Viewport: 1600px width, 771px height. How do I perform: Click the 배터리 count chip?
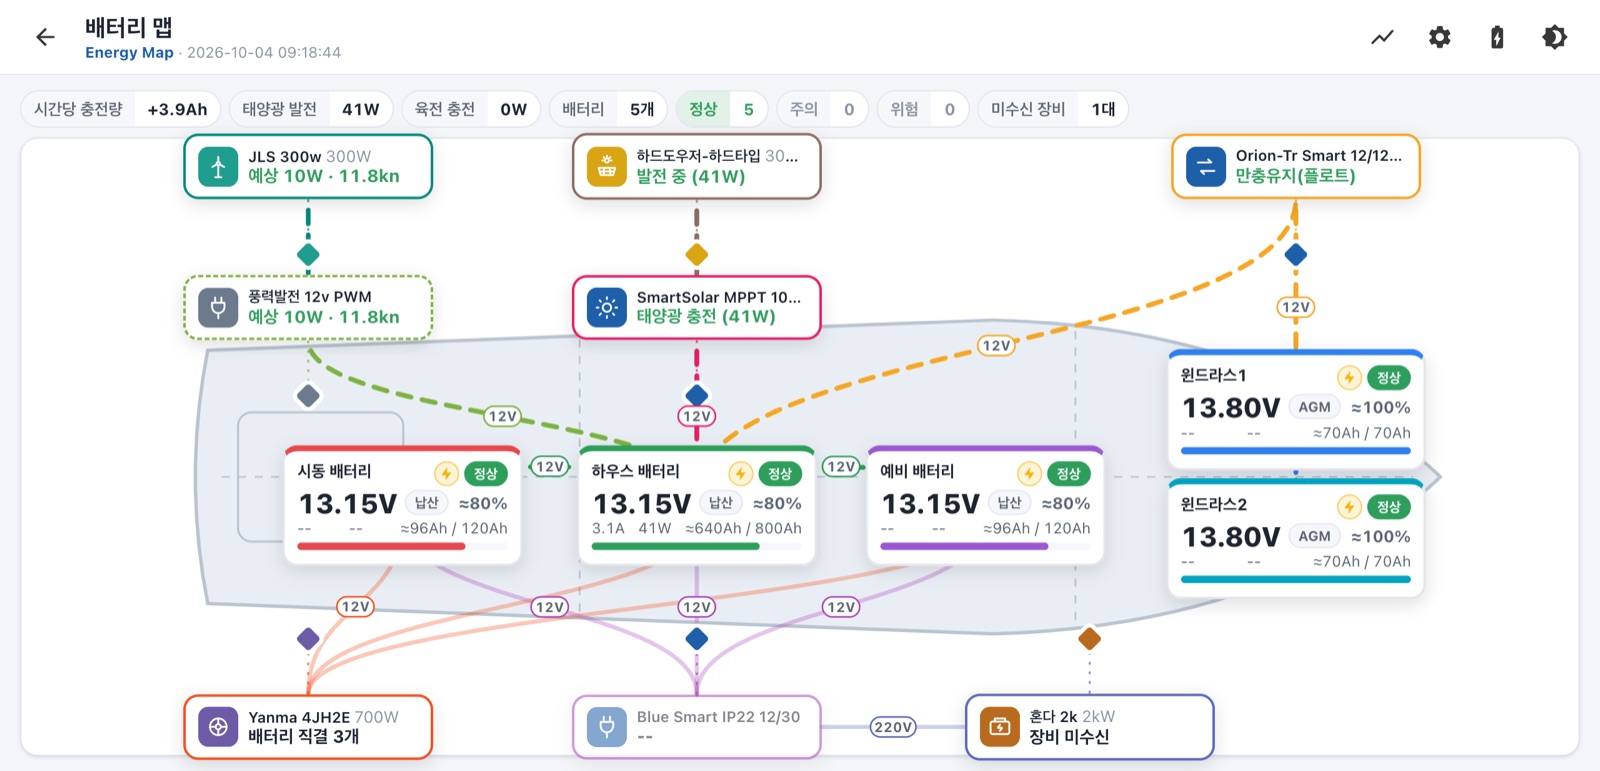pyautogui.click(x=608, y=109)
